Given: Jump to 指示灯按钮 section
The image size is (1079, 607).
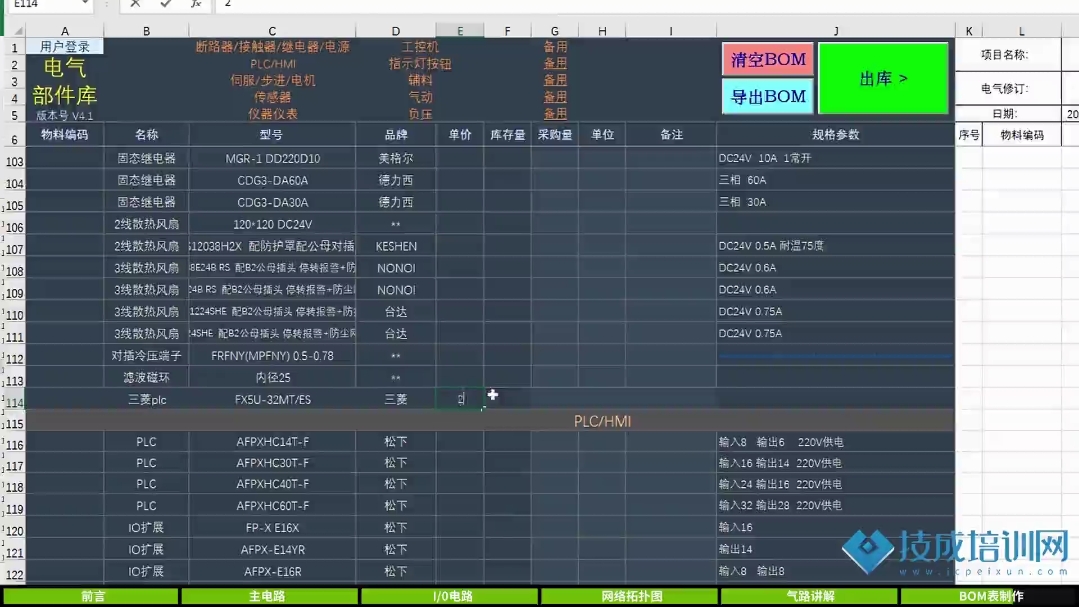Looking at the screenshot, I should [x=420, y=63].
